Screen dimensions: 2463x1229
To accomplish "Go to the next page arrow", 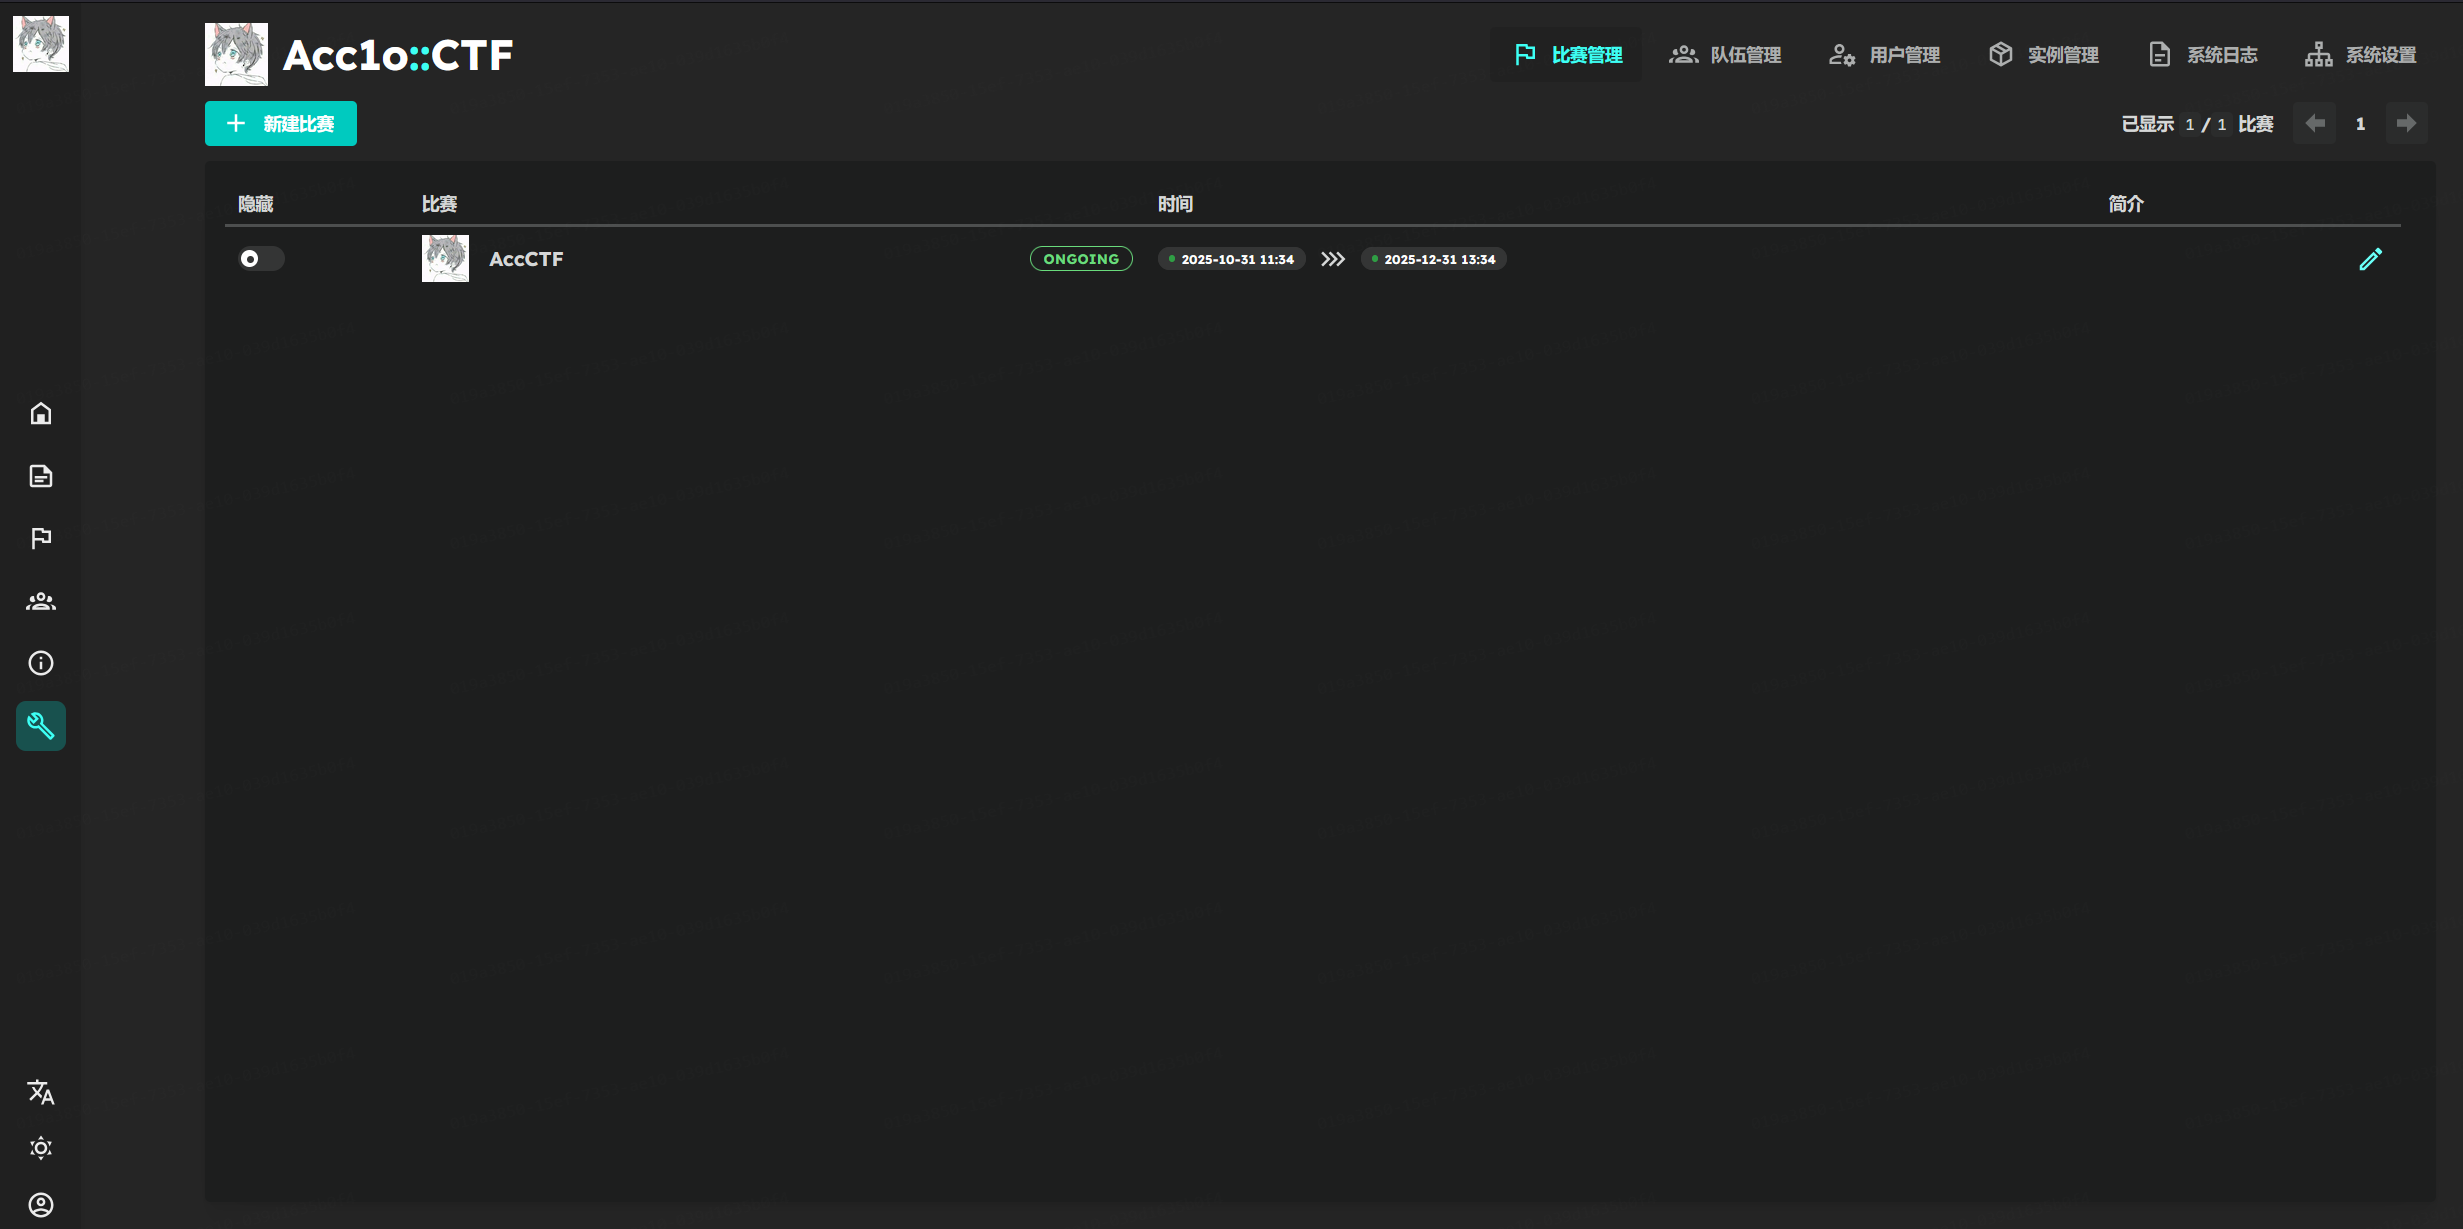I will click(x=2406, y=123).
